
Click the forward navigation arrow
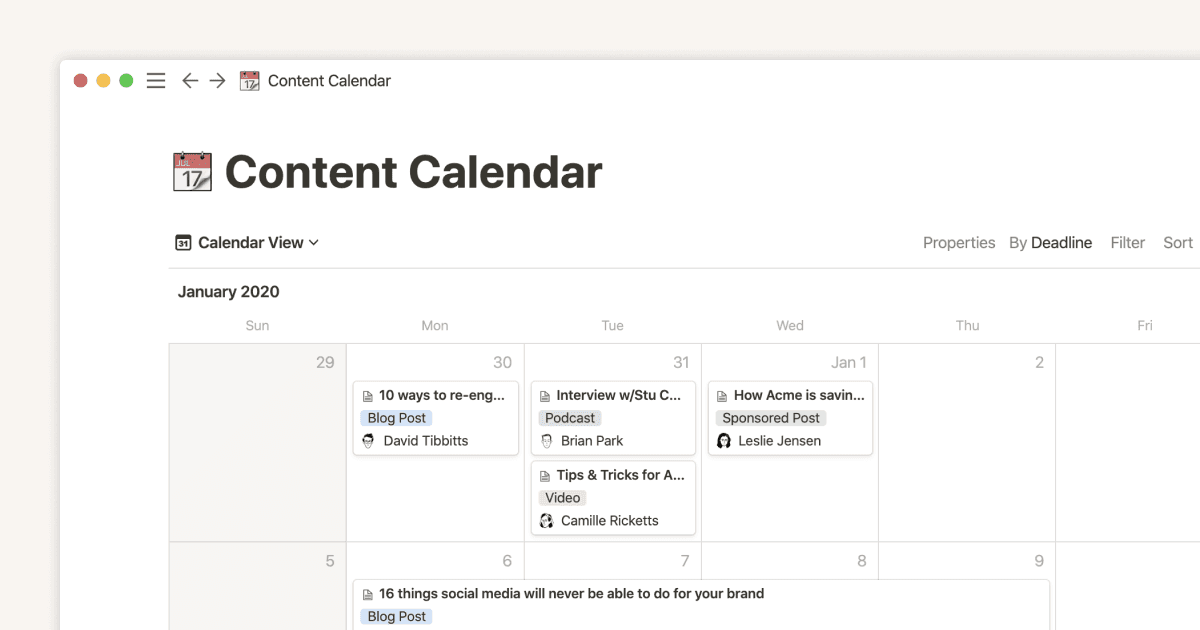pyautogui.click(x=217, y=80)
